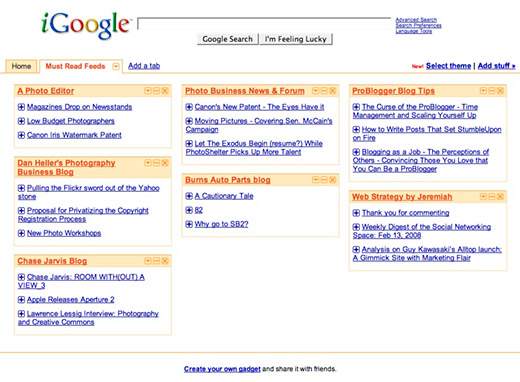Focus the iGoogle search input field
This screenshot has width=520, height=382.
coord(264,24)
